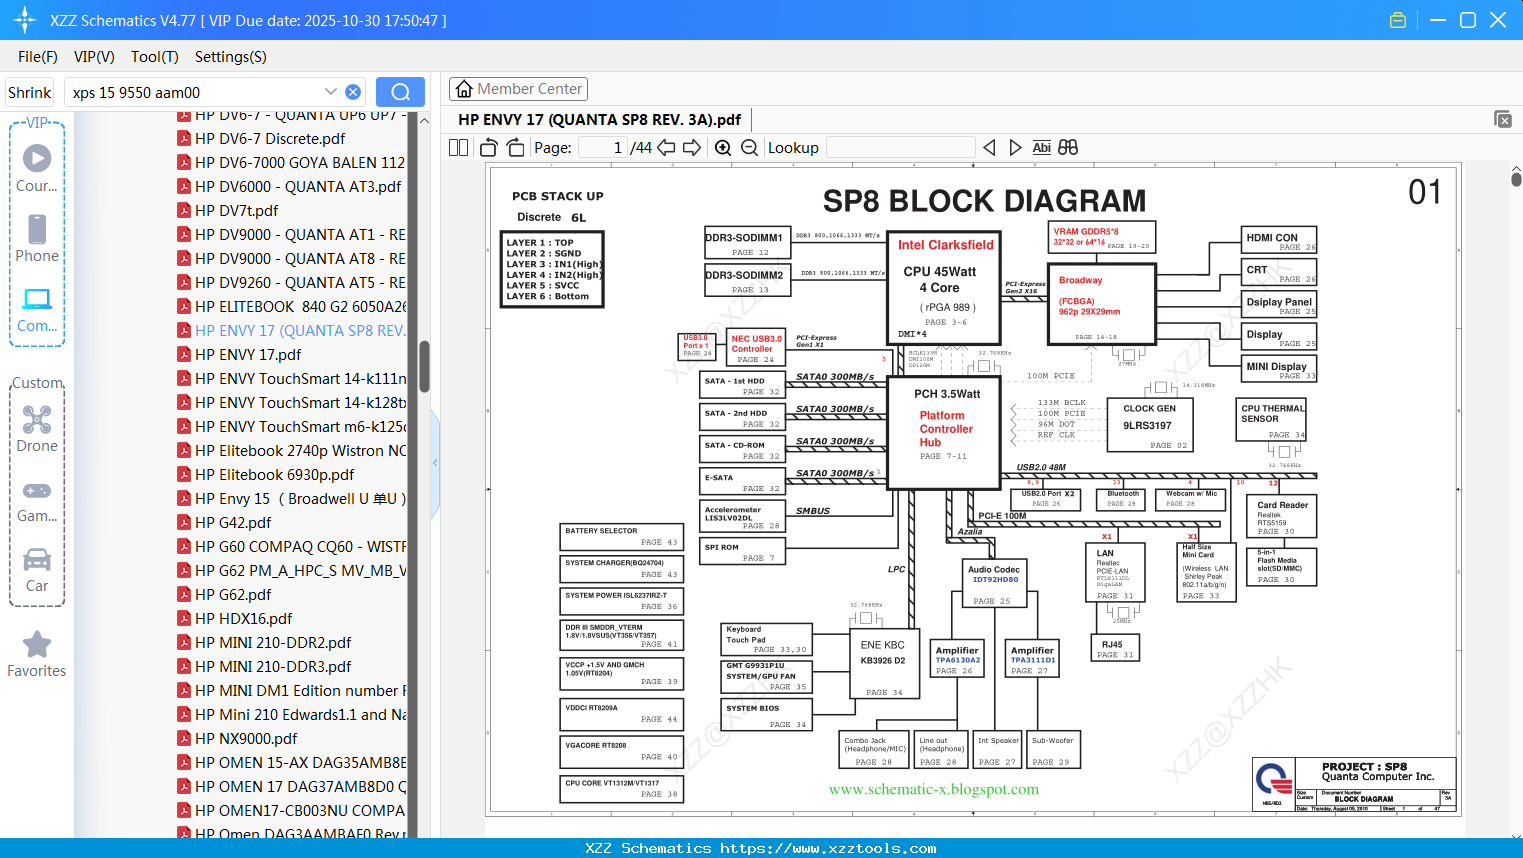The image size is (1523, 858).
Task: Open www.schematic-x.blogspot.com link in diagram
Action: (x=934, y=789)
